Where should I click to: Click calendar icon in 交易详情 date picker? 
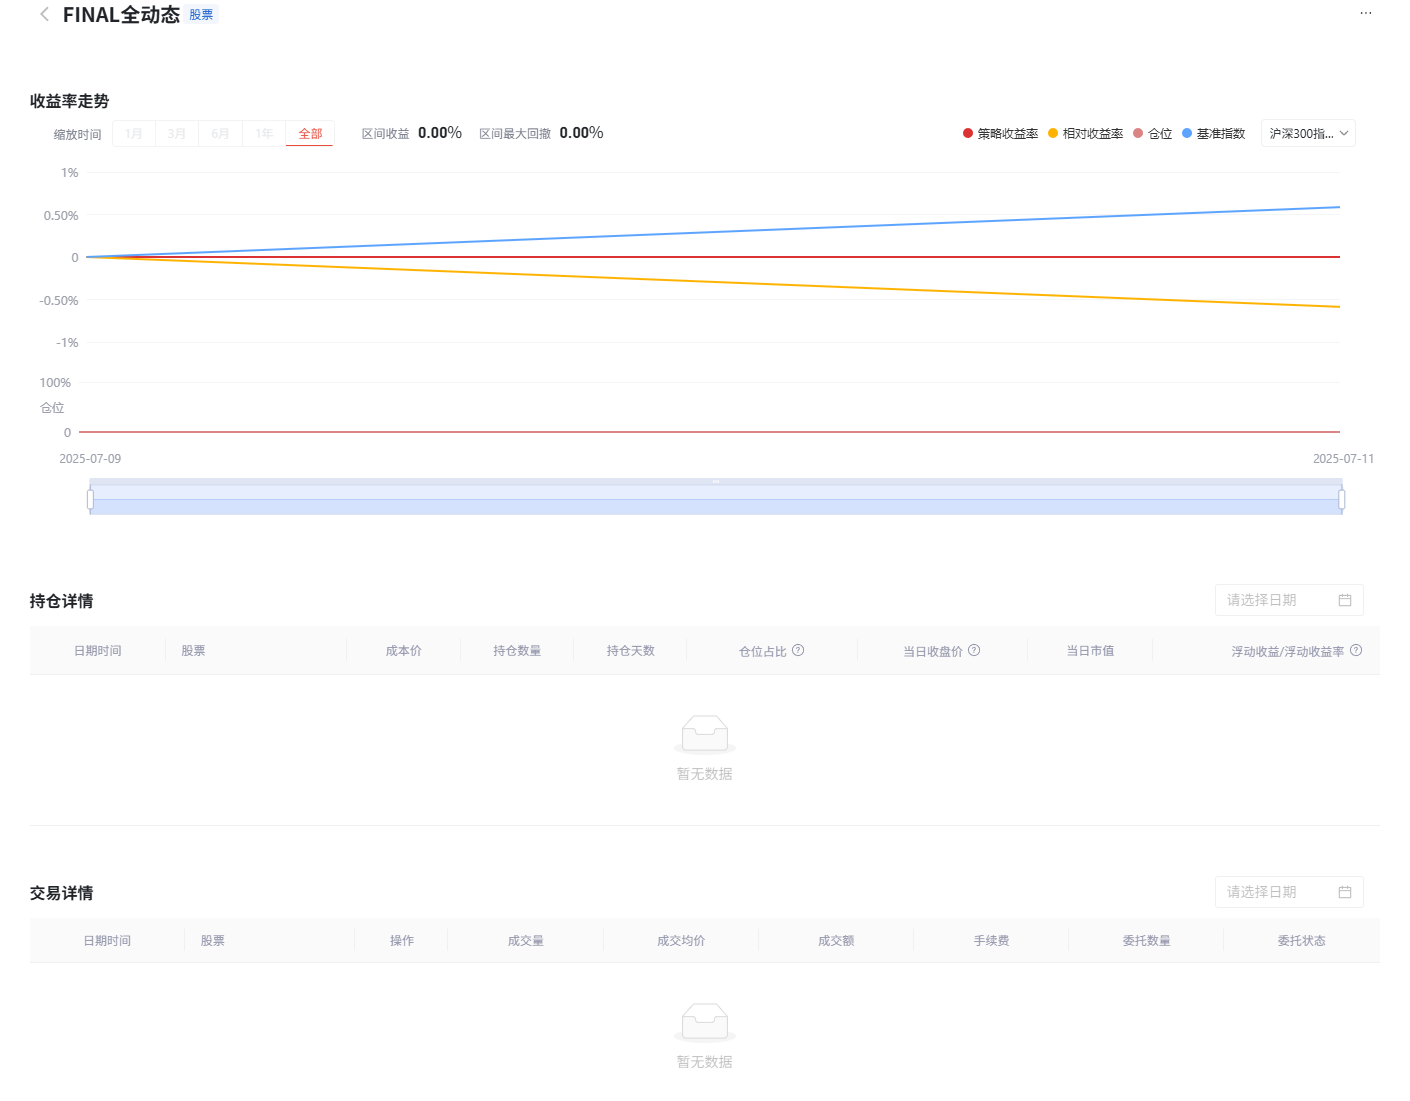[x=1345, y=892]
